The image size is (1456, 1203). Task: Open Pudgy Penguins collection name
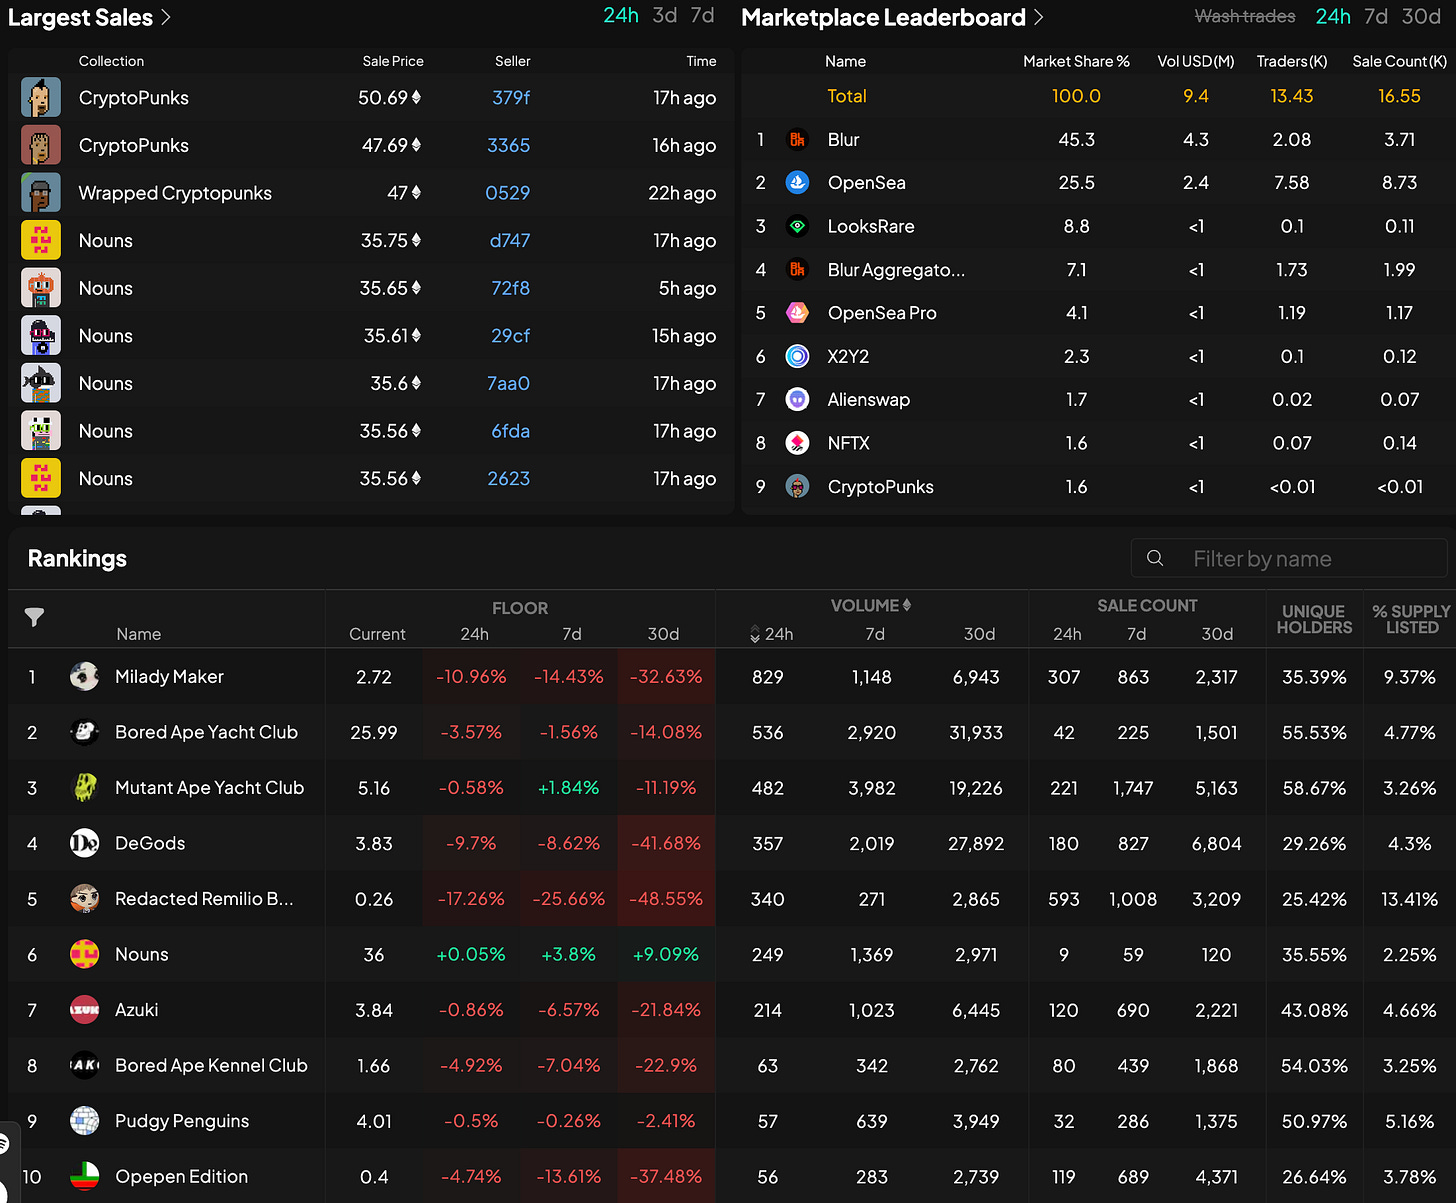coord(182,1121)
